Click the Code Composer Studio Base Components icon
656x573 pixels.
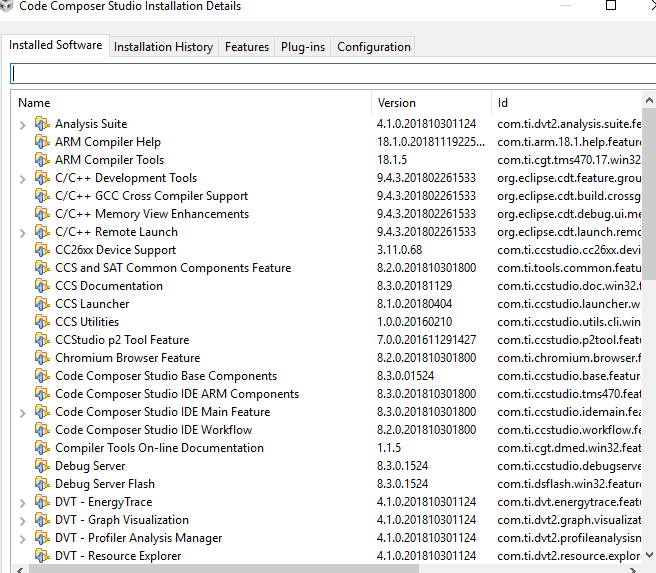click(42, 376)
